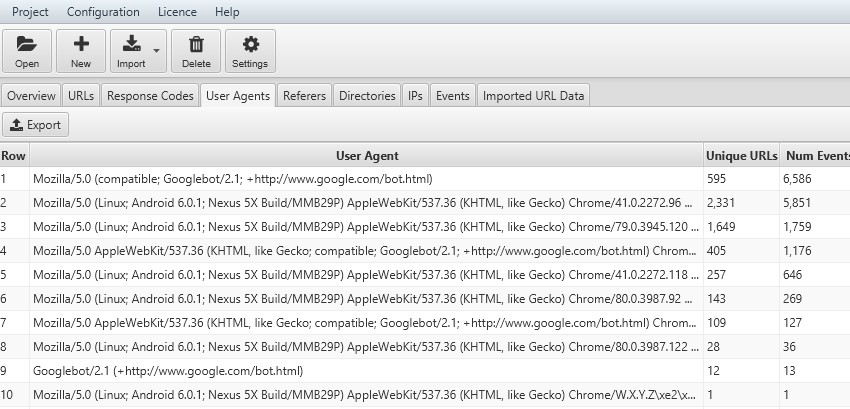Viewport: 850px width, 409px height.
Task: Expand the Import dropdown arrow
Action: [157, 51]
